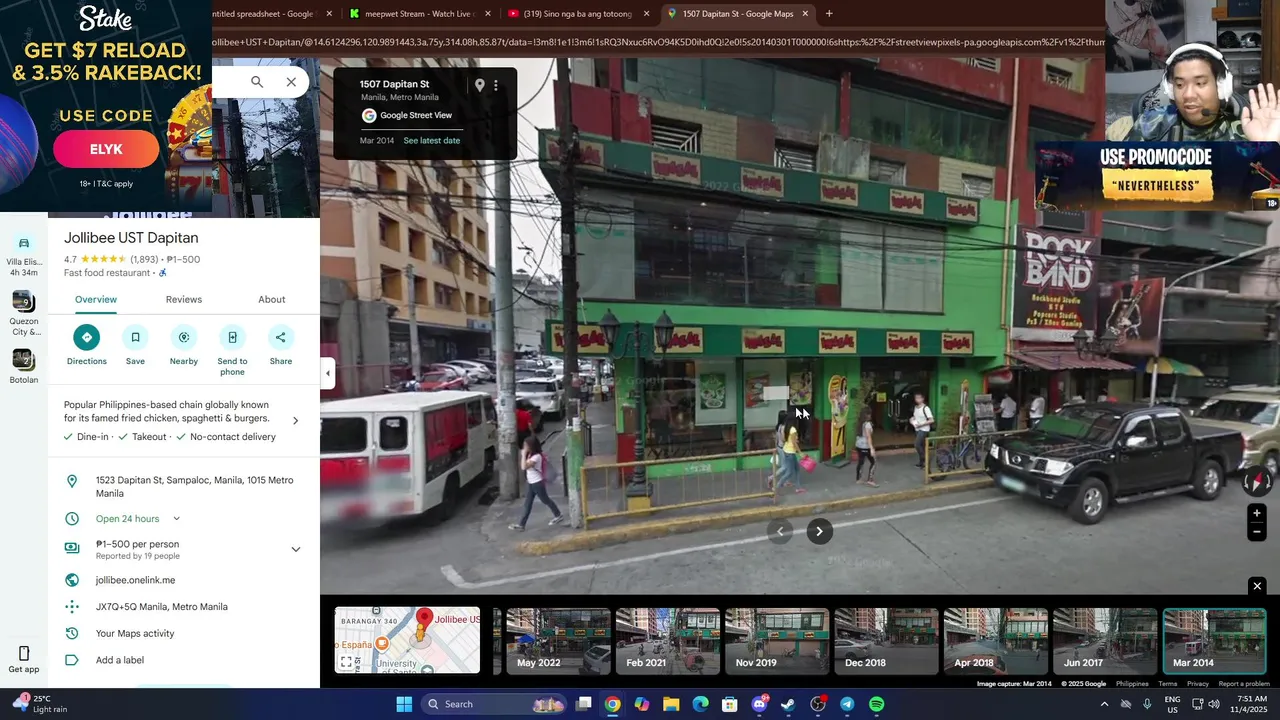This screenshot has height=720, width=1280.
Task: Save Jollibee UST Dapitan place
Action: pyautogui.click(x=135, y=337)
